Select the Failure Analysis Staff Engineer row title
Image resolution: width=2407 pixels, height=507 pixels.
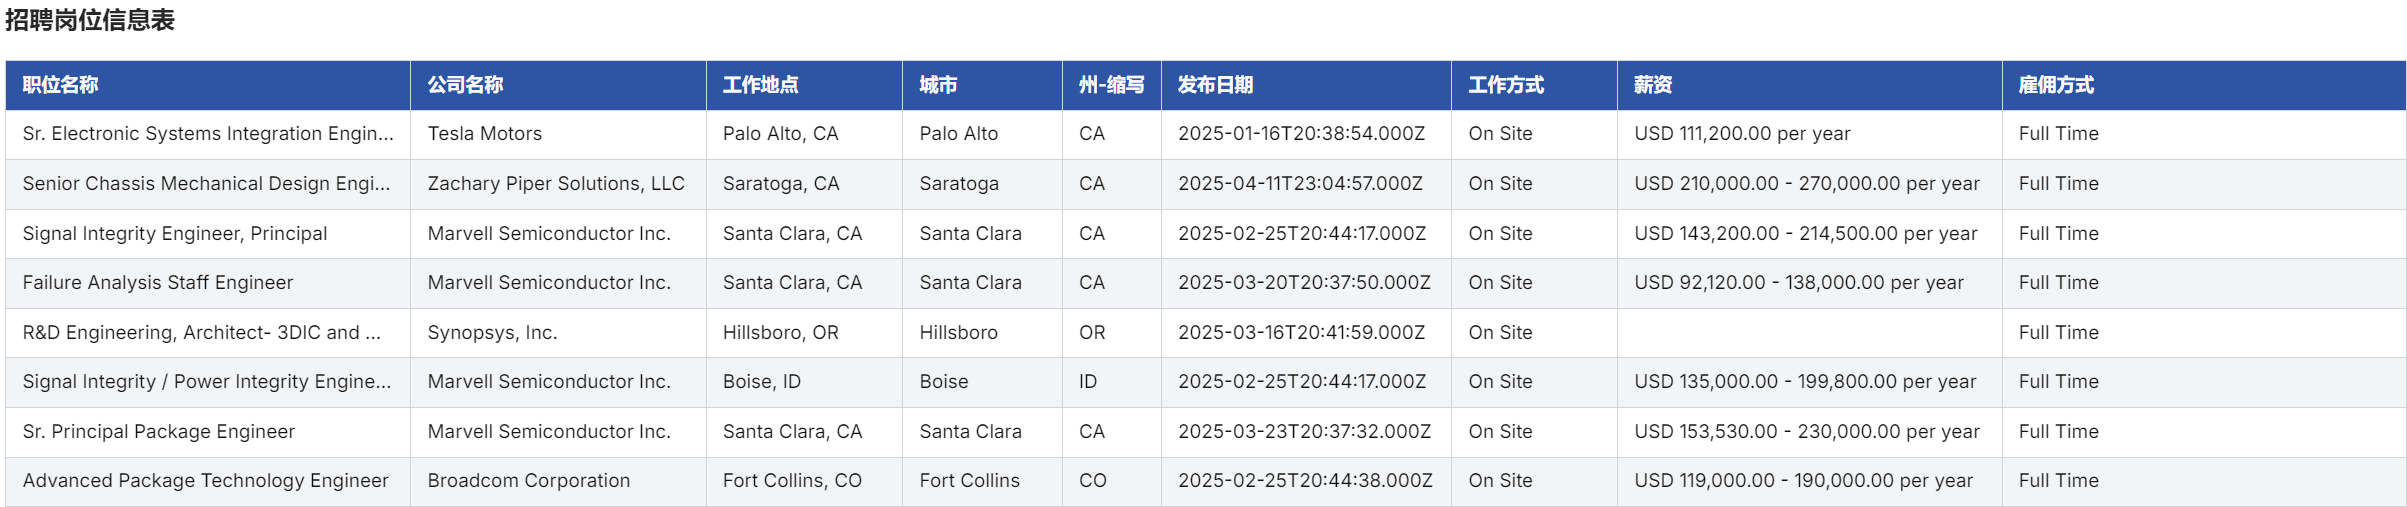[158, 283]
